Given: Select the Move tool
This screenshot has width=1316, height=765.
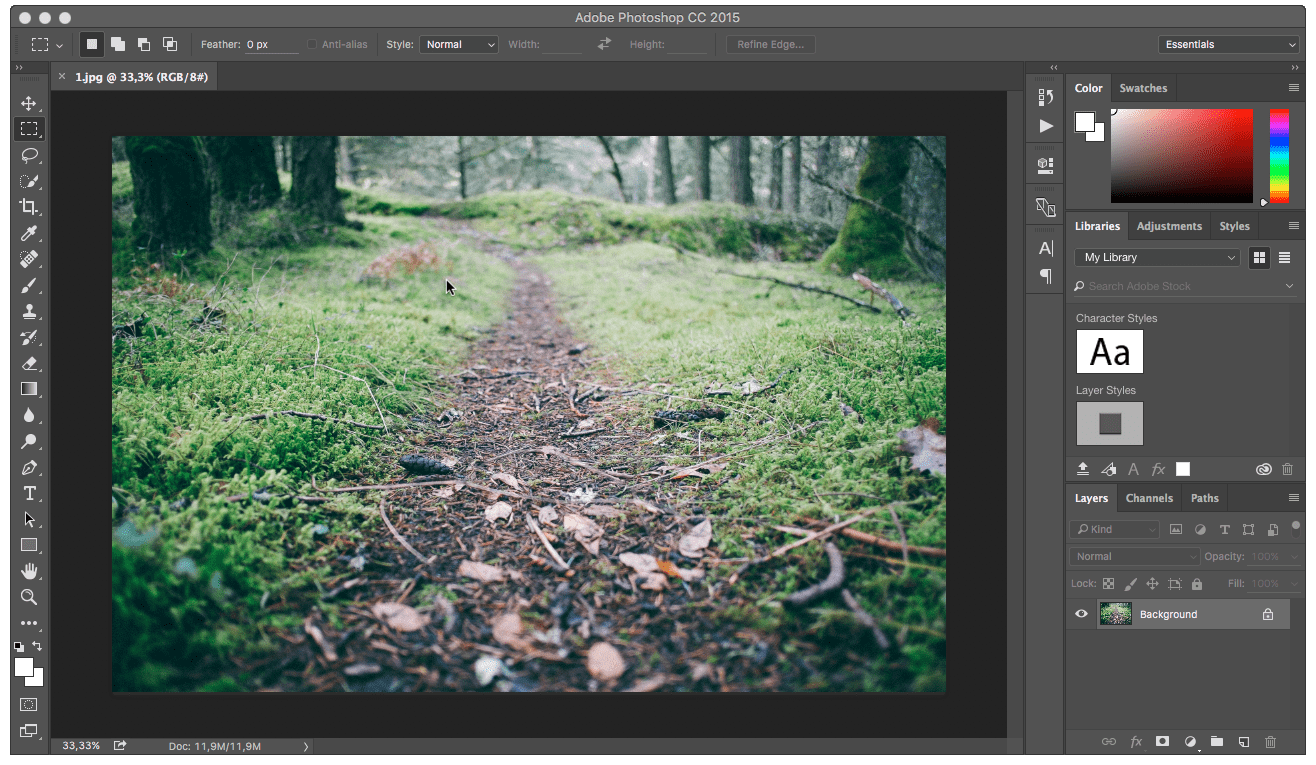Looking at the screenshot, I should click(29, 103).
